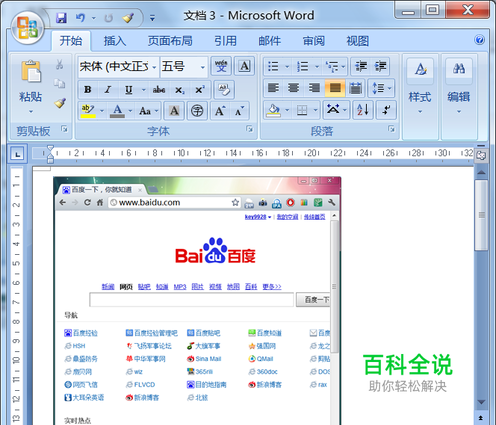The width and height of the screenshot is (496, 425).
Task: Click the vertical scrollbar thumb in Word
Action: 481,215
